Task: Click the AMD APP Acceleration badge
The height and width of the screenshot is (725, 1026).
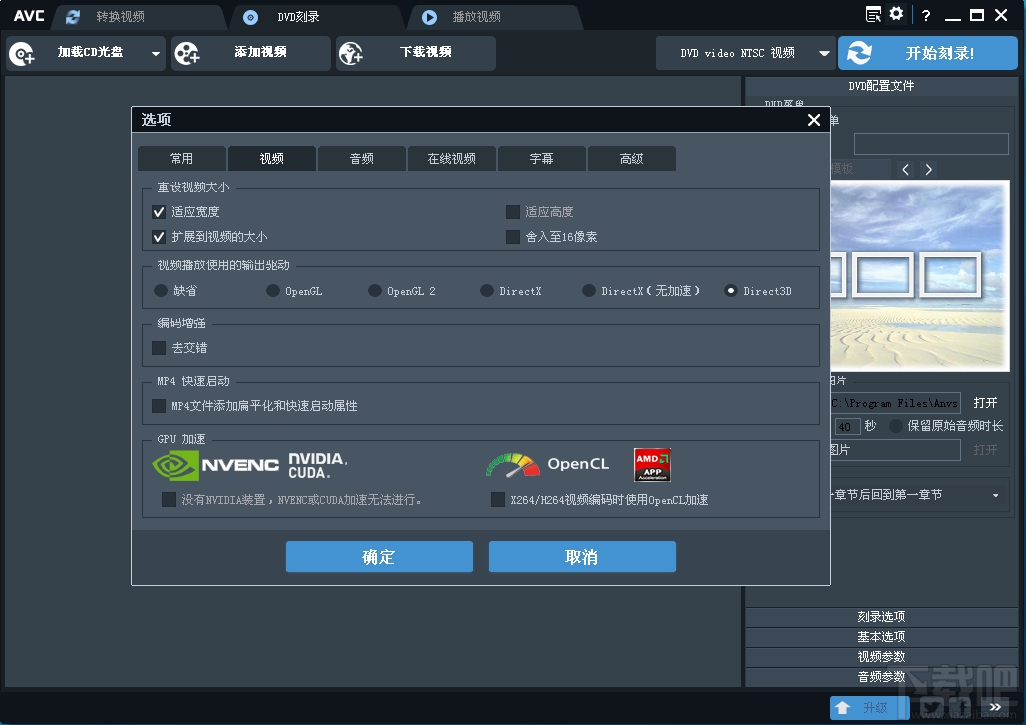Action: coord(653,464)
